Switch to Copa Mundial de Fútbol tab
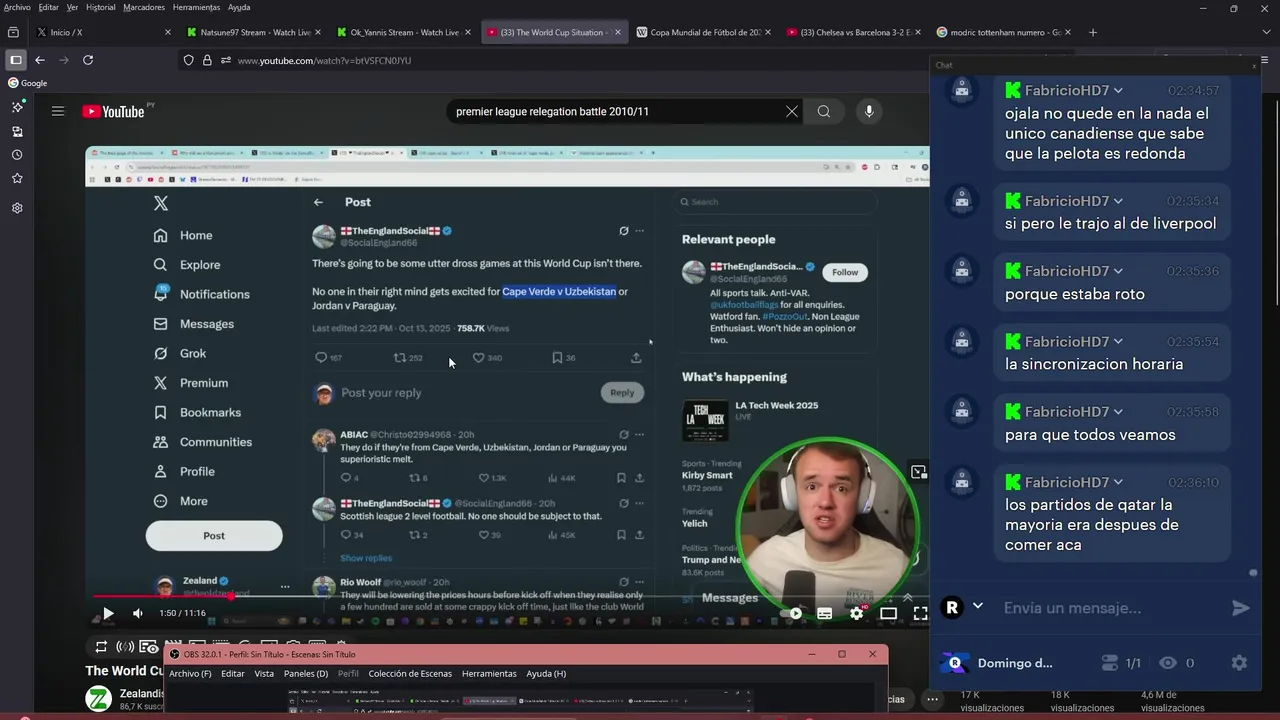Image resolution: width=1280 pixels, height=720 pixels. pyautogui.click(x=704, y=32)
